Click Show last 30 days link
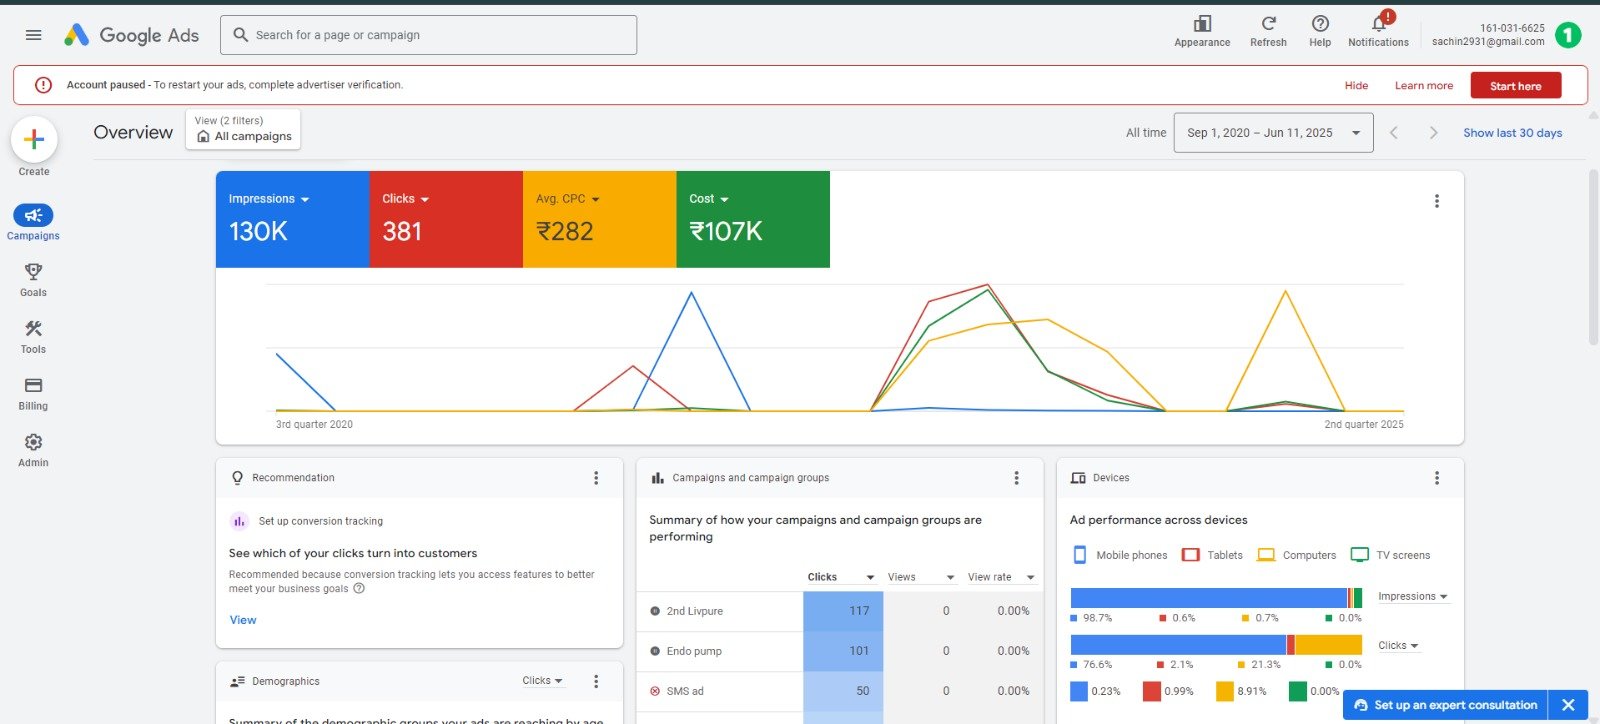 (x=1512, y=133)
